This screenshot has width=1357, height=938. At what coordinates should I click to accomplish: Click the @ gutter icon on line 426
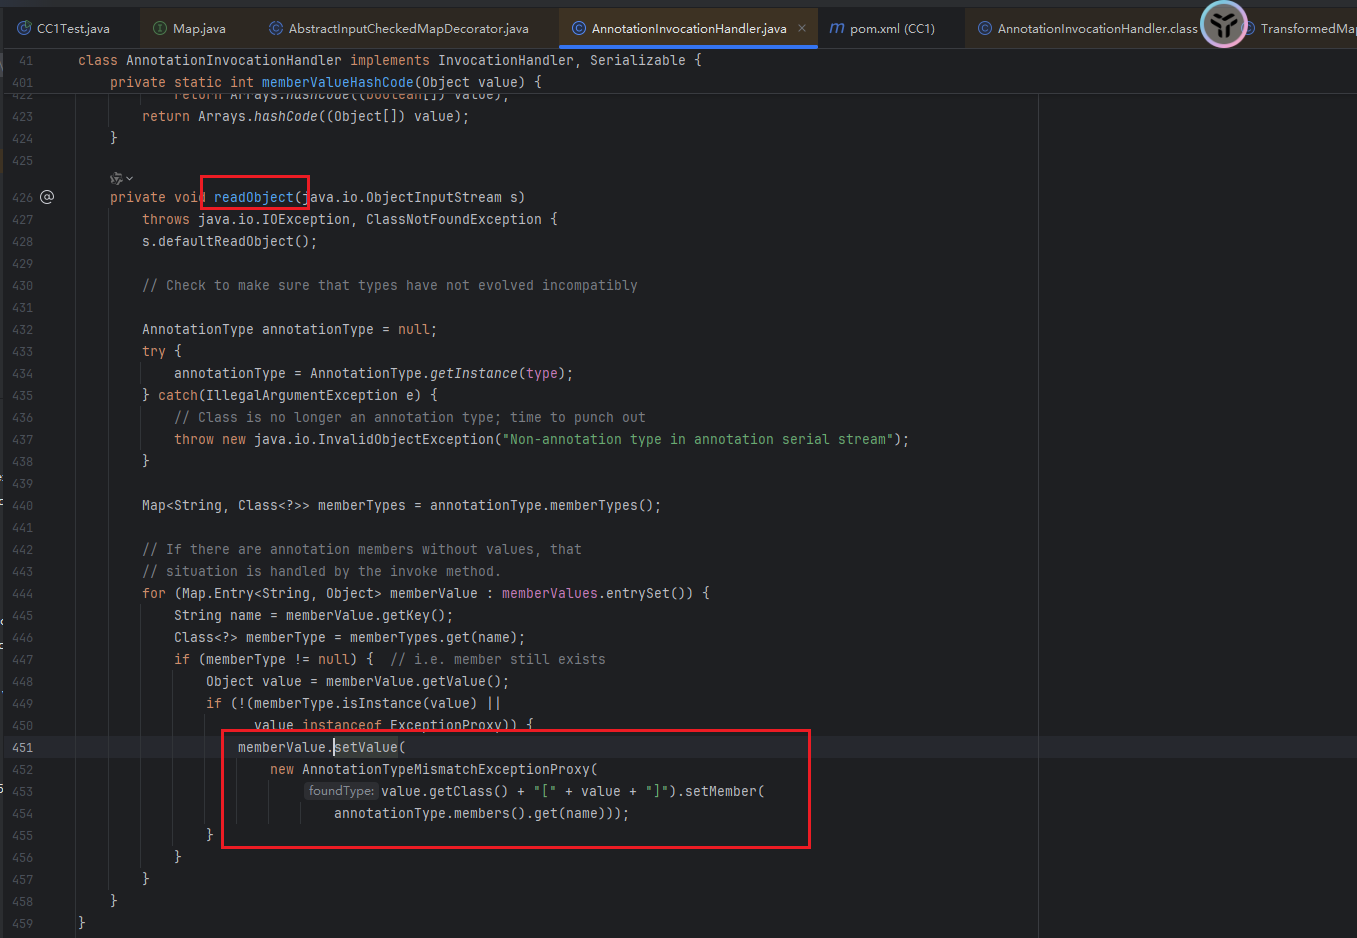coord(47,197)
